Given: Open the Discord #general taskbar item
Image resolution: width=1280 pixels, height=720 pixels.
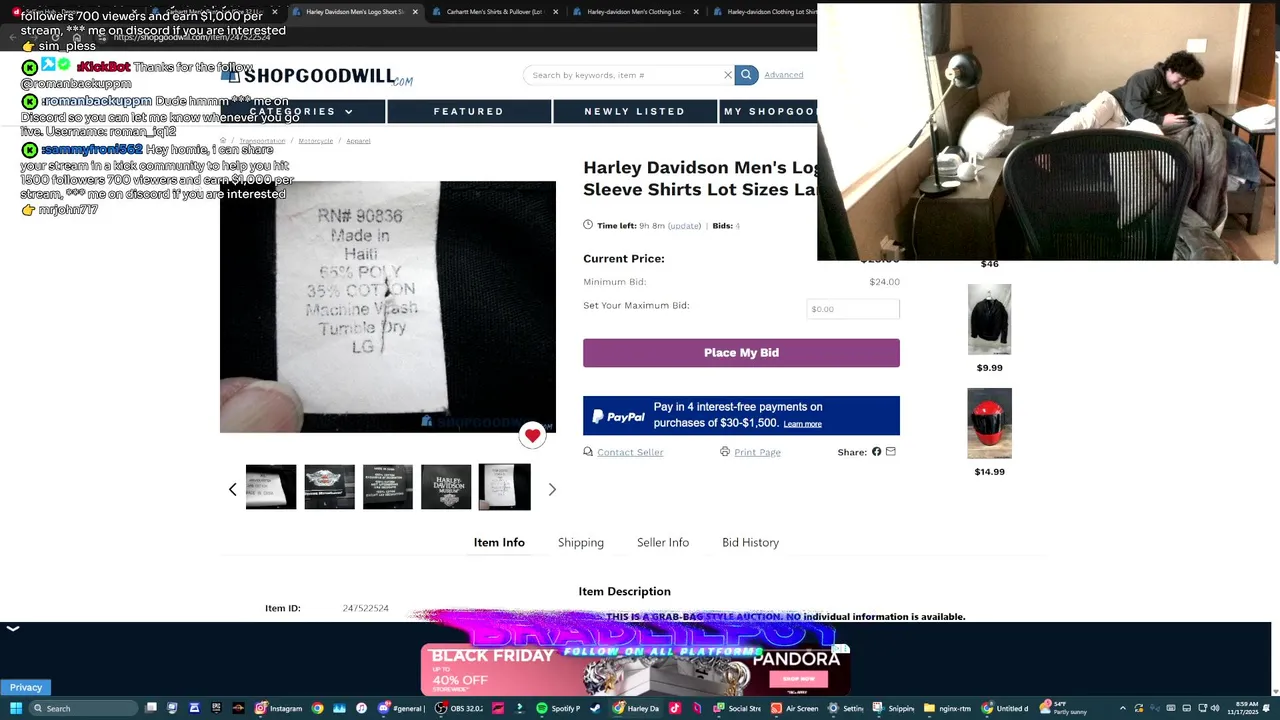Looking at the screenshot, I should click(401, 708).
